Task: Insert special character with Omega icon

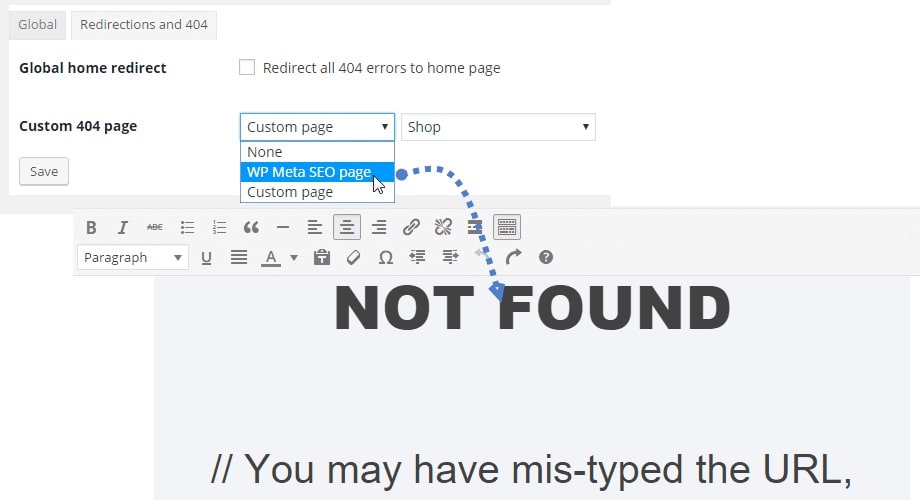Action: (385, 258)
